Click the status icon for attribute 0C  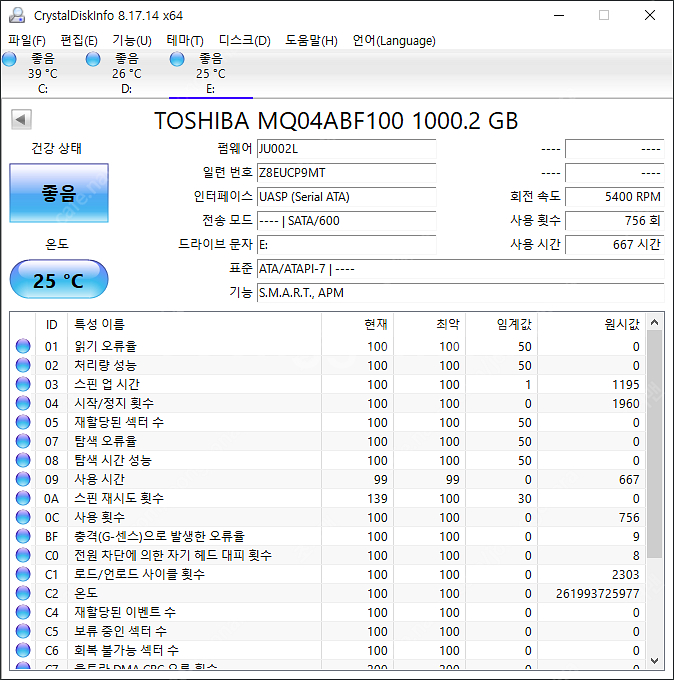[23, 517]
